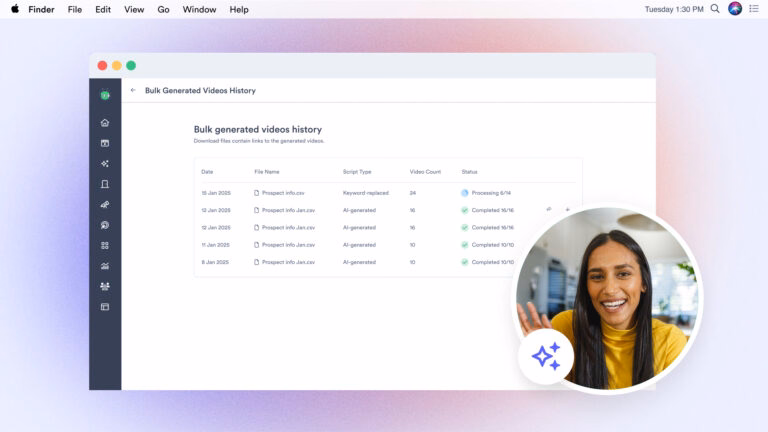Viewport: 768px width, 432px height.
Task: Open the Apple menu
Action: 15,9
